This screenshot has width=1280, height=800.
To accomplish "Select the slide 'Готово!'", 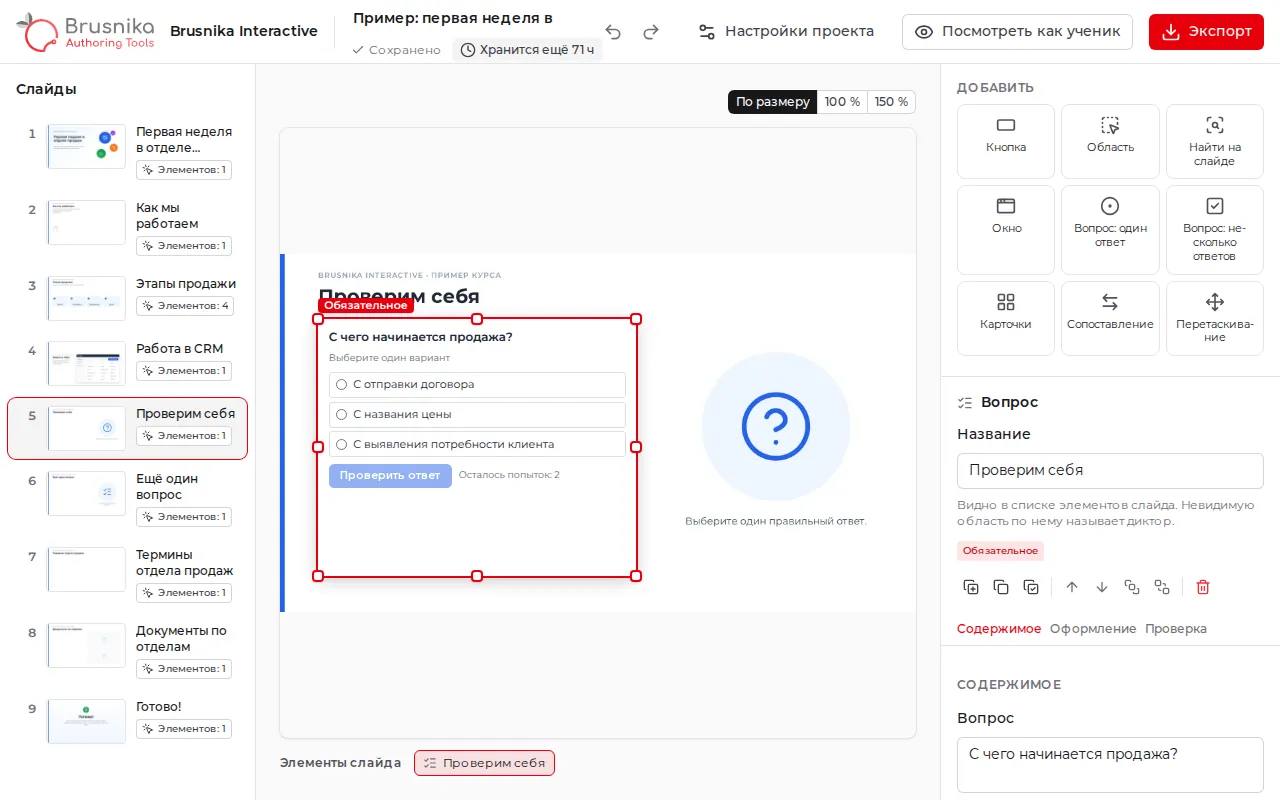I will click(x=128, y=722).
